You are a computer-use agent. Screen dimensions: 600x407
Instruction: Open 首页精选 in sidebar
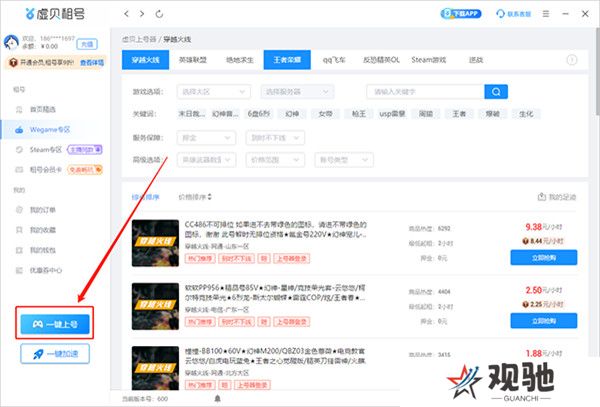[42, 109]
